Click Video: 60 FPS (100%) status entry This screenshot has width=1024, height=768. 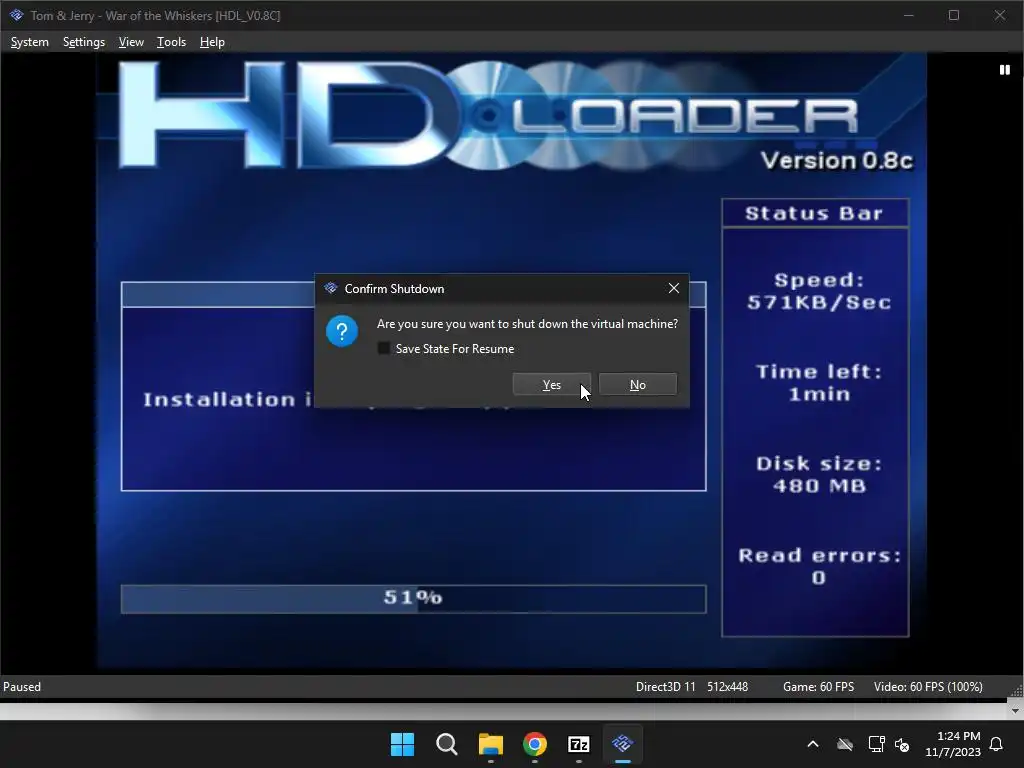pyautogui.click(x=928, y=686)
